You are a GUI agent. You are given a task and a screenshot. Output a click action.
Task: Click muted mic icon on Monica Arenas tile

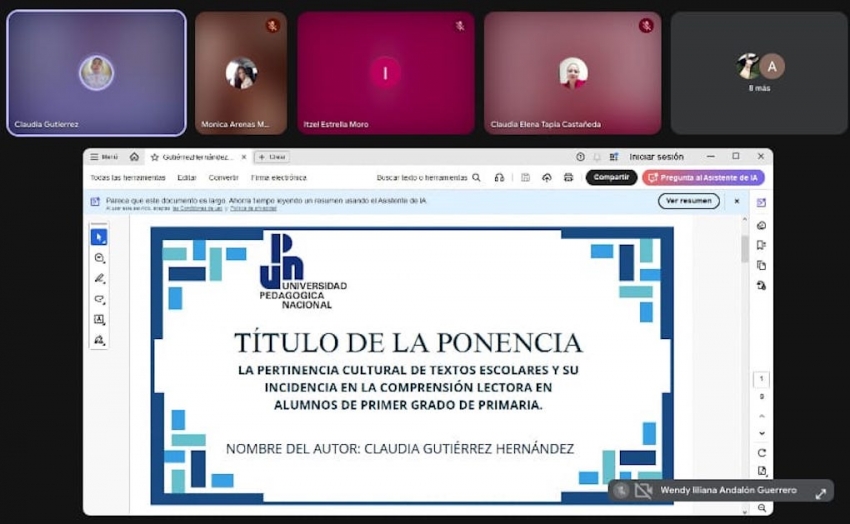tap(272, 25)
